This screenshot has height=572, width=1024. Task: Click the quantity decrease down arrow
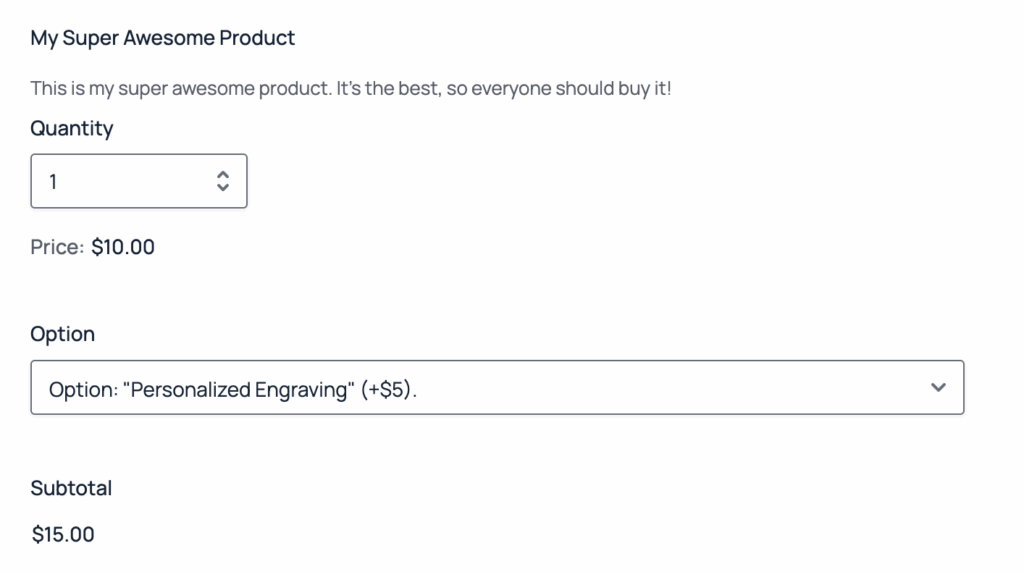(223, 187)
